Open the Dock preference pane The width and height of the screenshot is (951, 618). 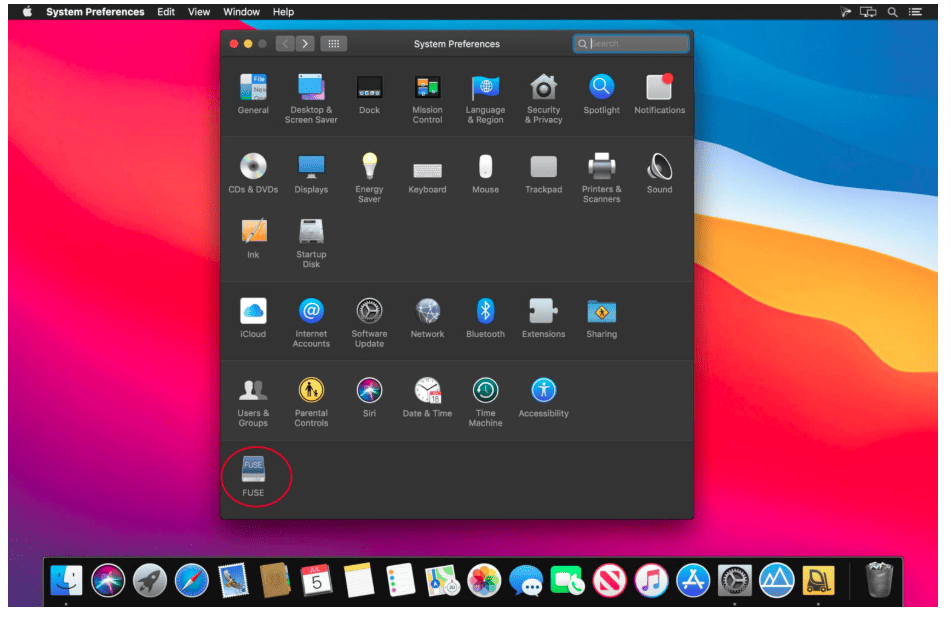pos(369,94)
